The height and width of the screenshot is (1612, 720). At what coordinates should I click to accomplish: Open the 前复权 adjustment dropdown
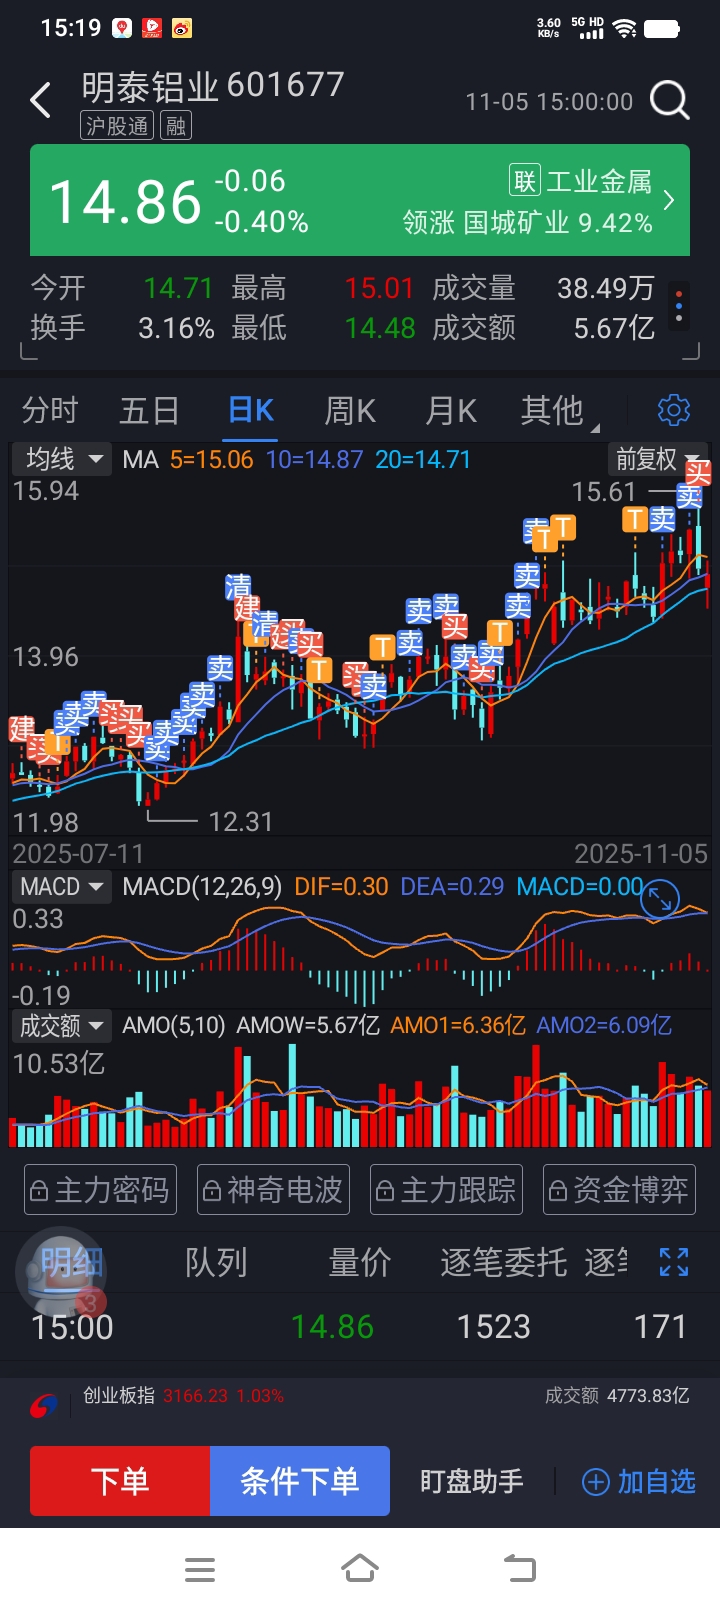(x=658, y=459)
